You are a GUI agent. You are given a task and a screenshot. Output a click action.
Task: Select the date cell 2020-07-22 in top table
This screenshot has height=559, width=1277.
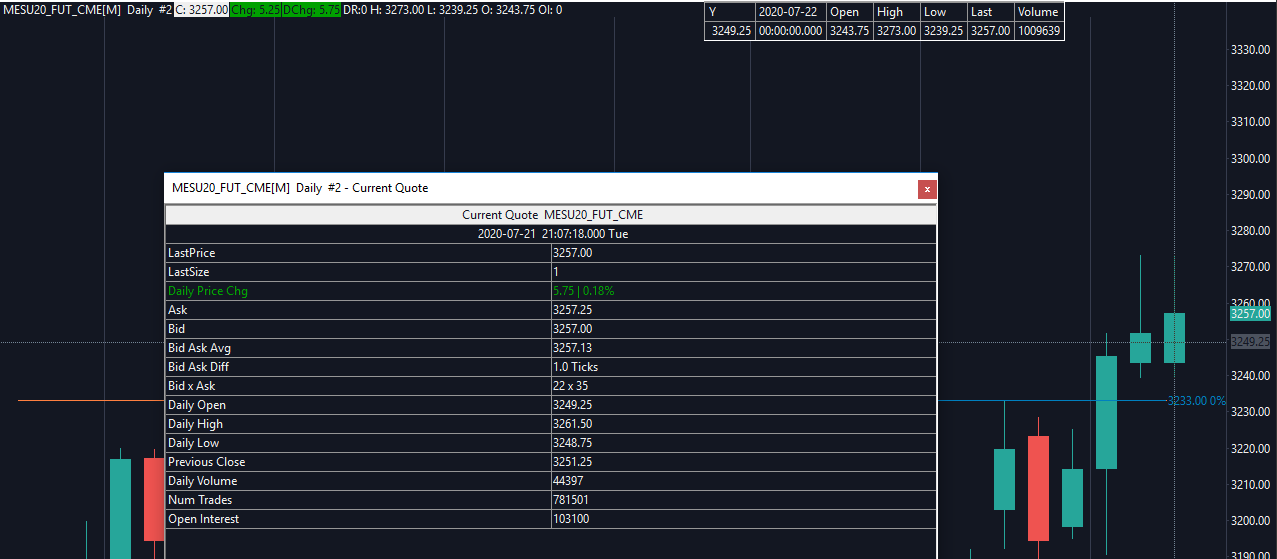(790, 12)
